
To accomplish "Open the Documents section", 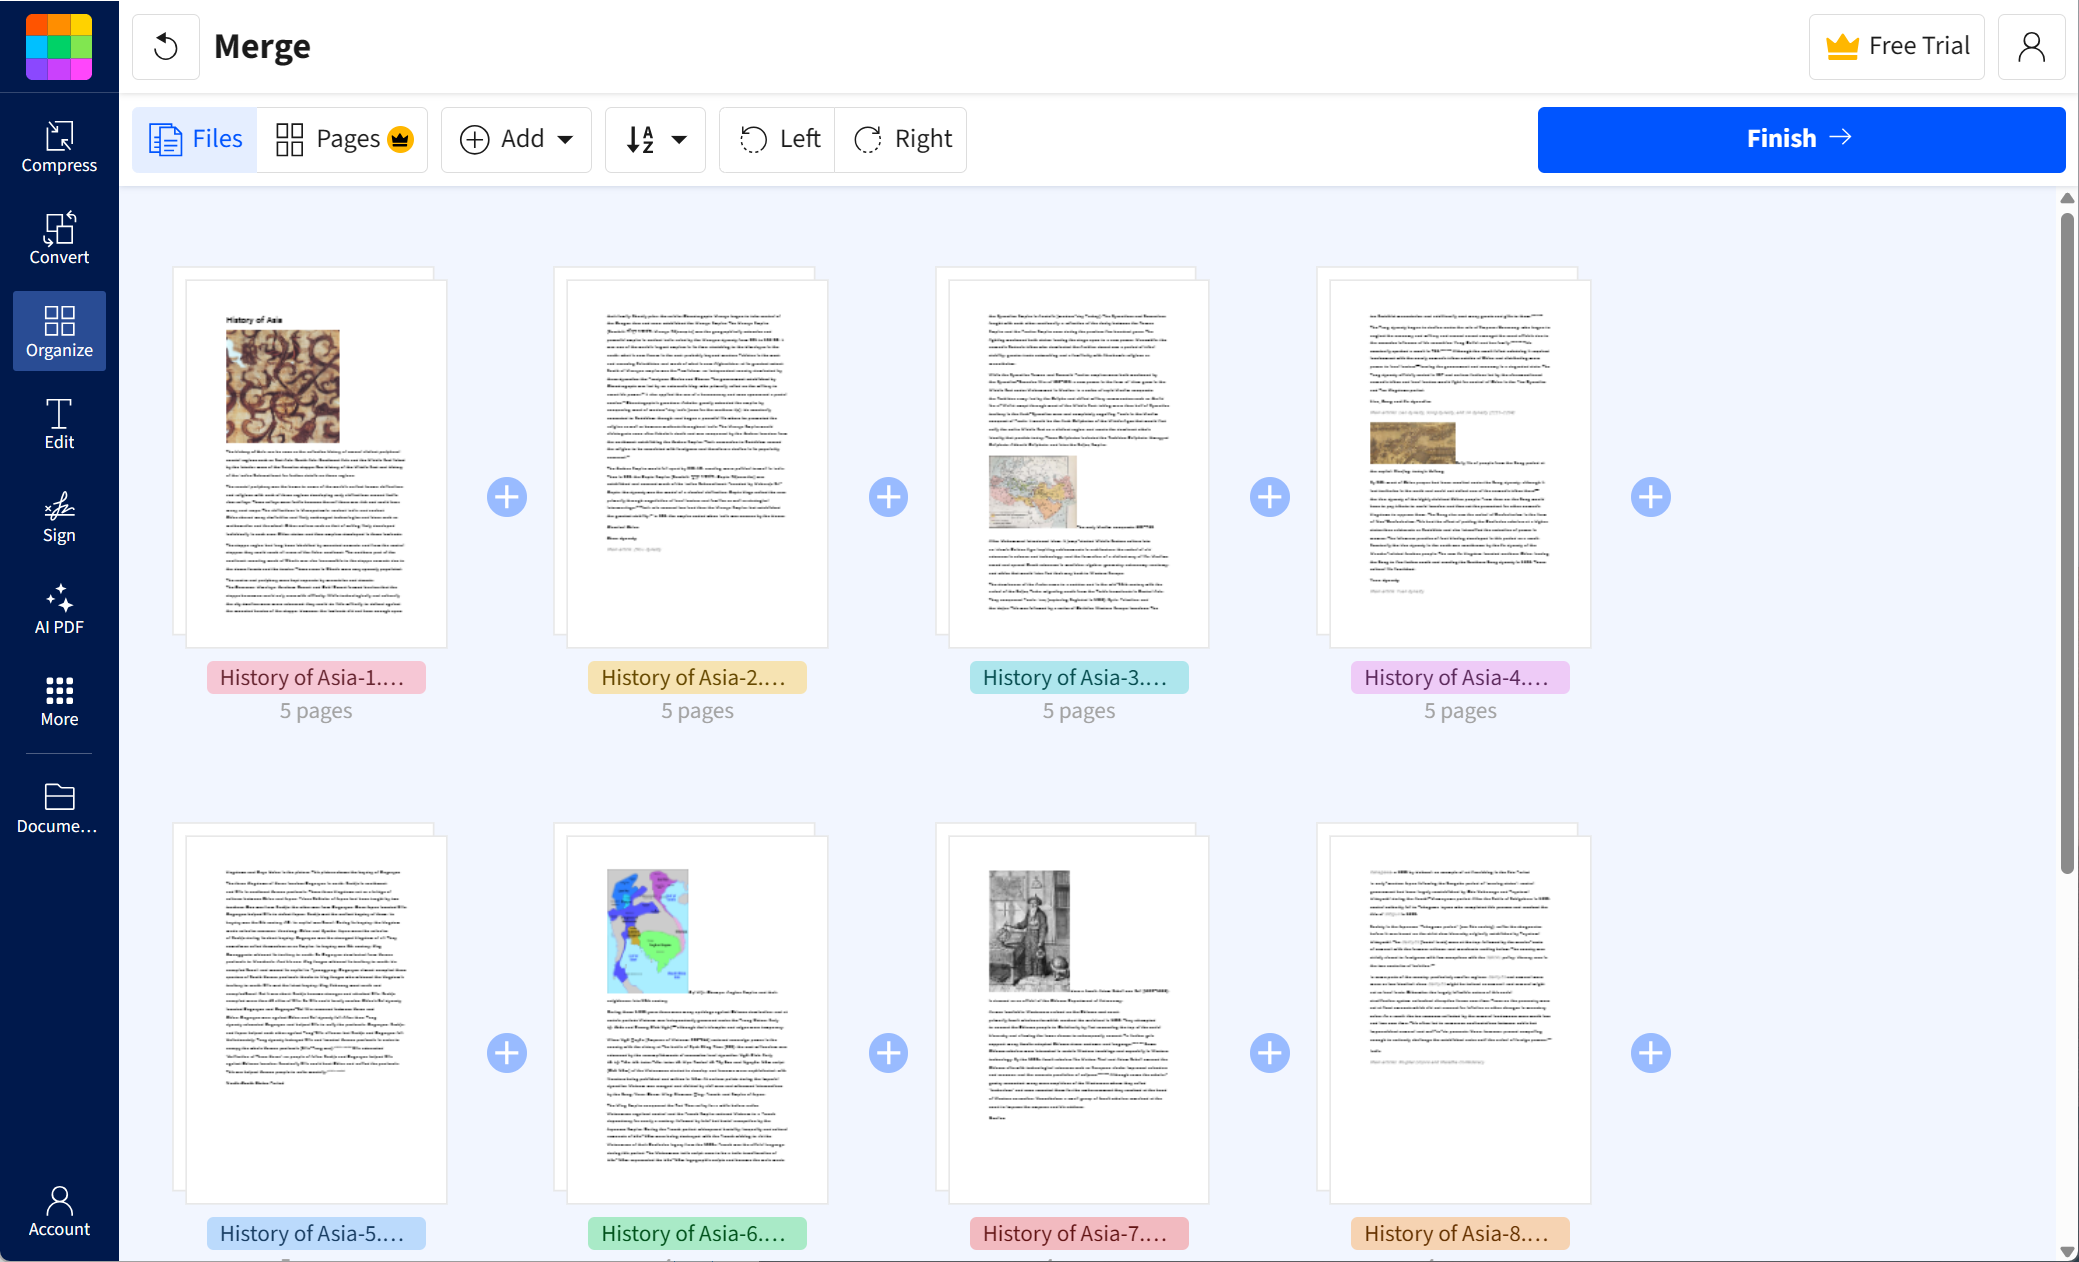I will (x=59, y=806).
